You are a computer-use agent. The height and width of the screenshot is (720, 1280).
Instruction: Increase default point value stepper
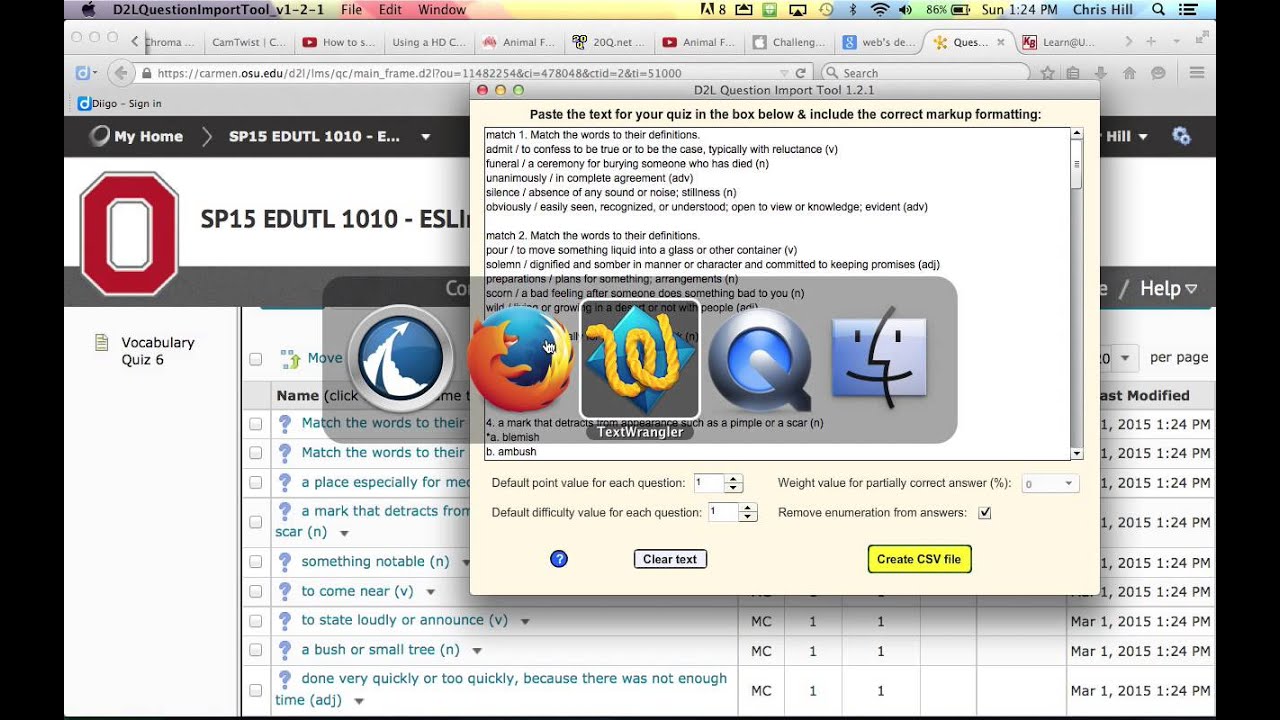click(x=733, y=479)
